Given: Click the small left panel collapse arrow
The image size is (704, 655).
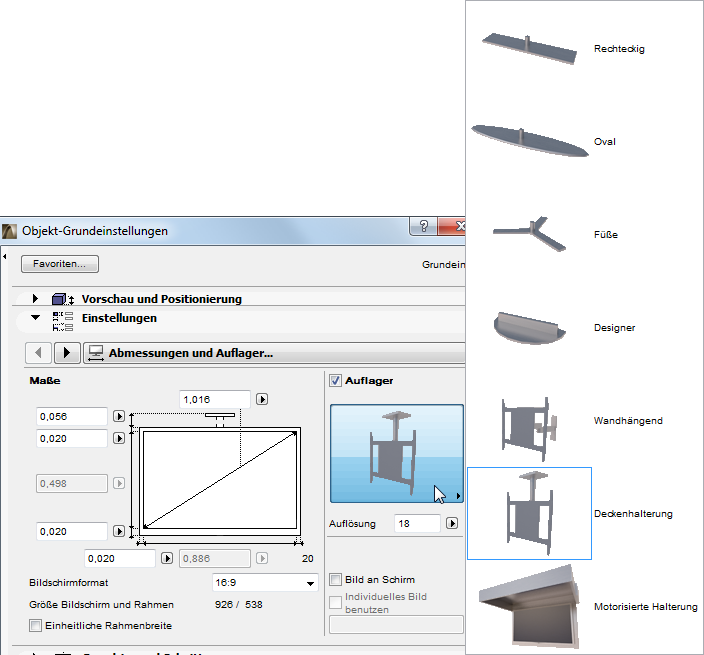Looking at the screenshot, I should point(4,257).
